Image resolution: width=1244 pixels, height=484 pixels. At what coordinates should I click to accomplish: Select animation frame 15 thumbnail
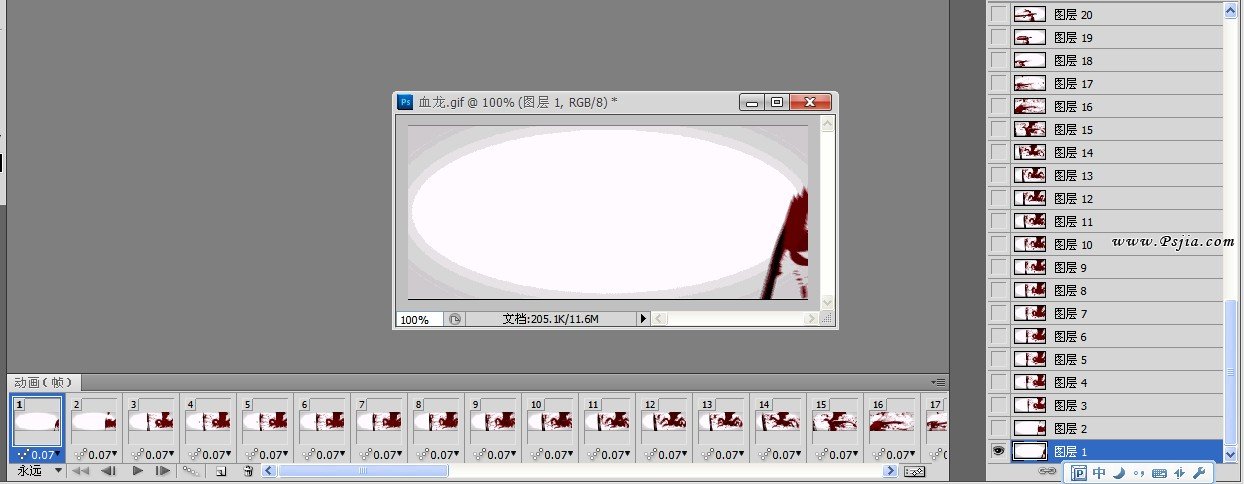[x=836, y=421]
